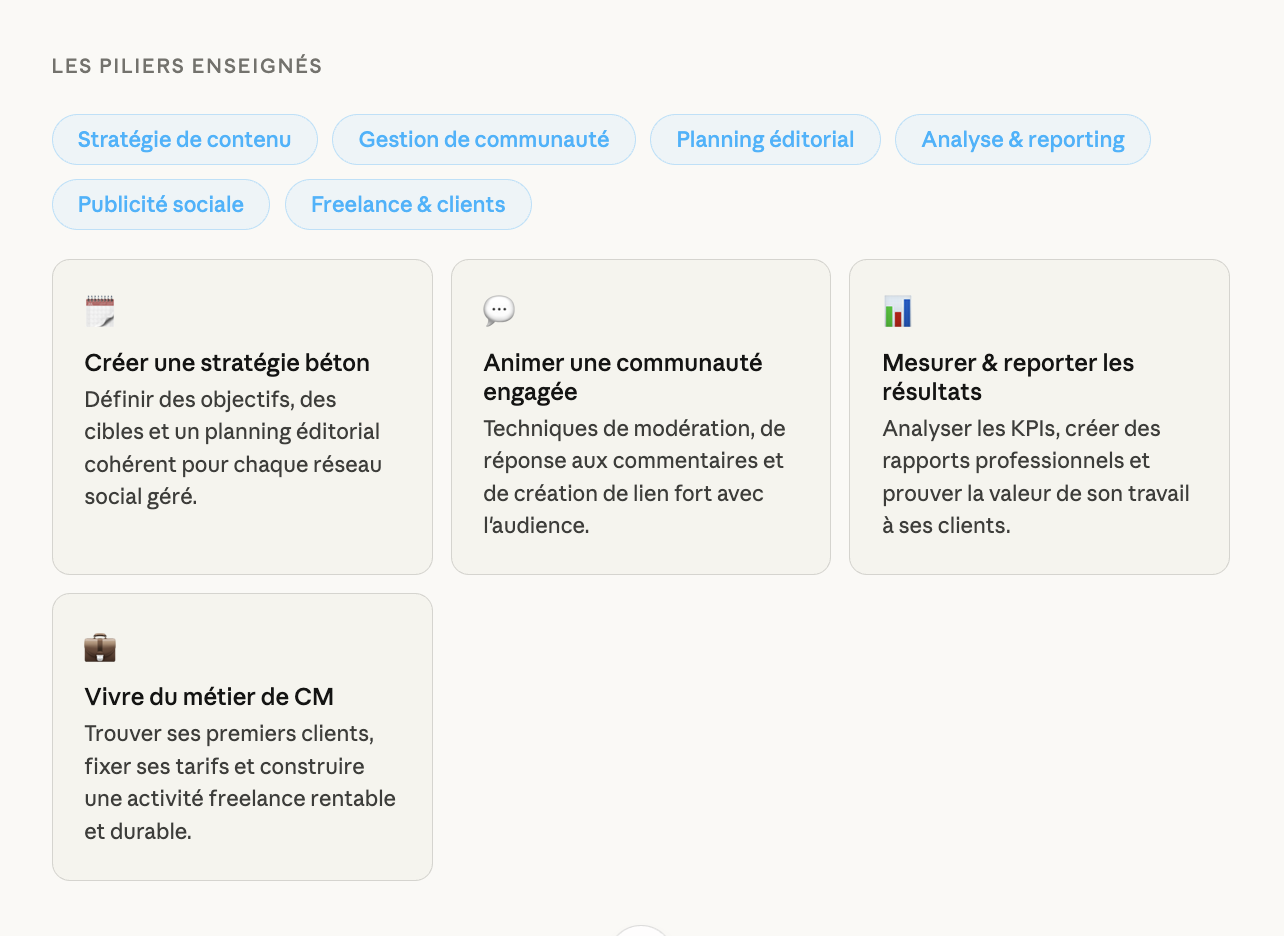Click the Techniques de modération description text

[634, 477]
